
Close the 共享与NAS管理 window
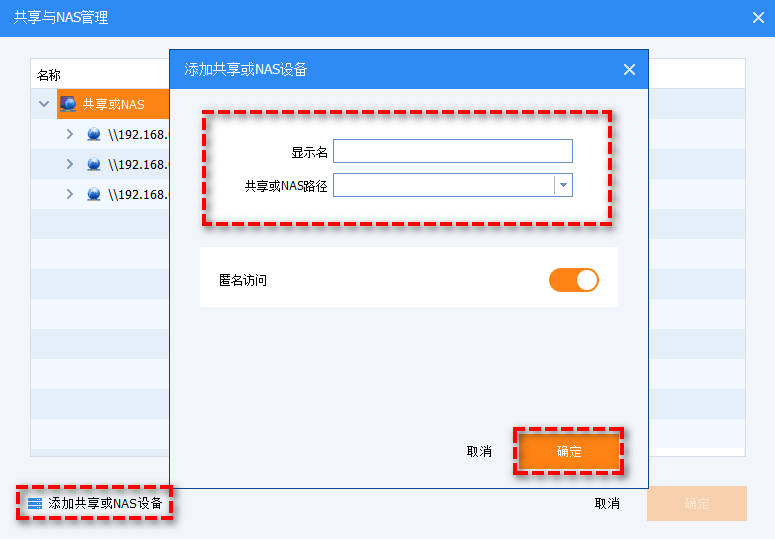758,18
